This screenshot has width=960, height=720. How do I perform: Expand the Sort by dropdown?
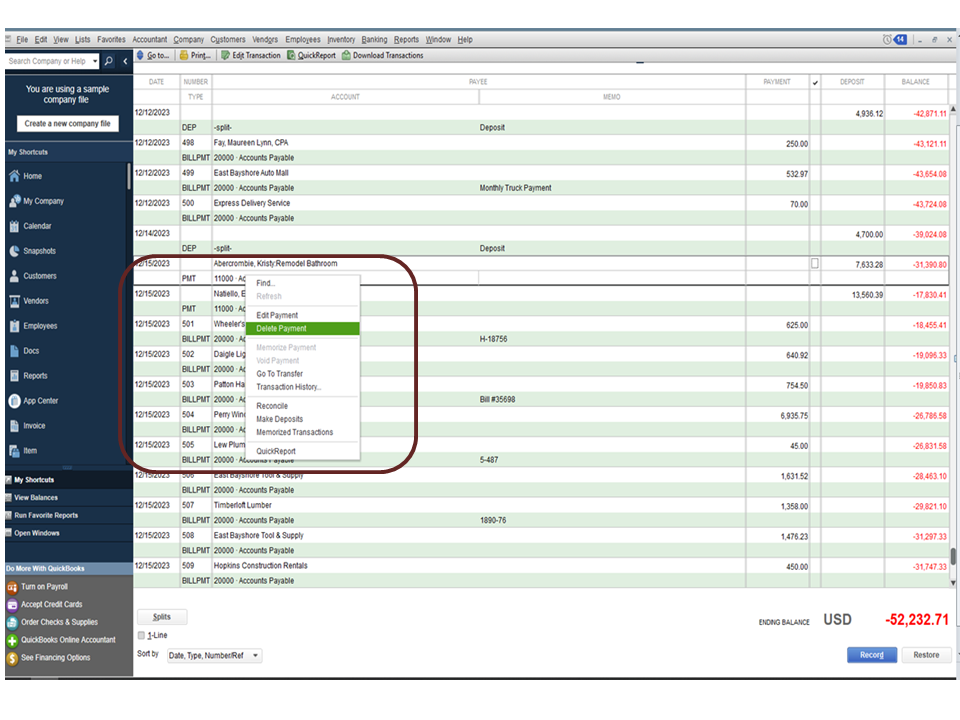(256, 656)
